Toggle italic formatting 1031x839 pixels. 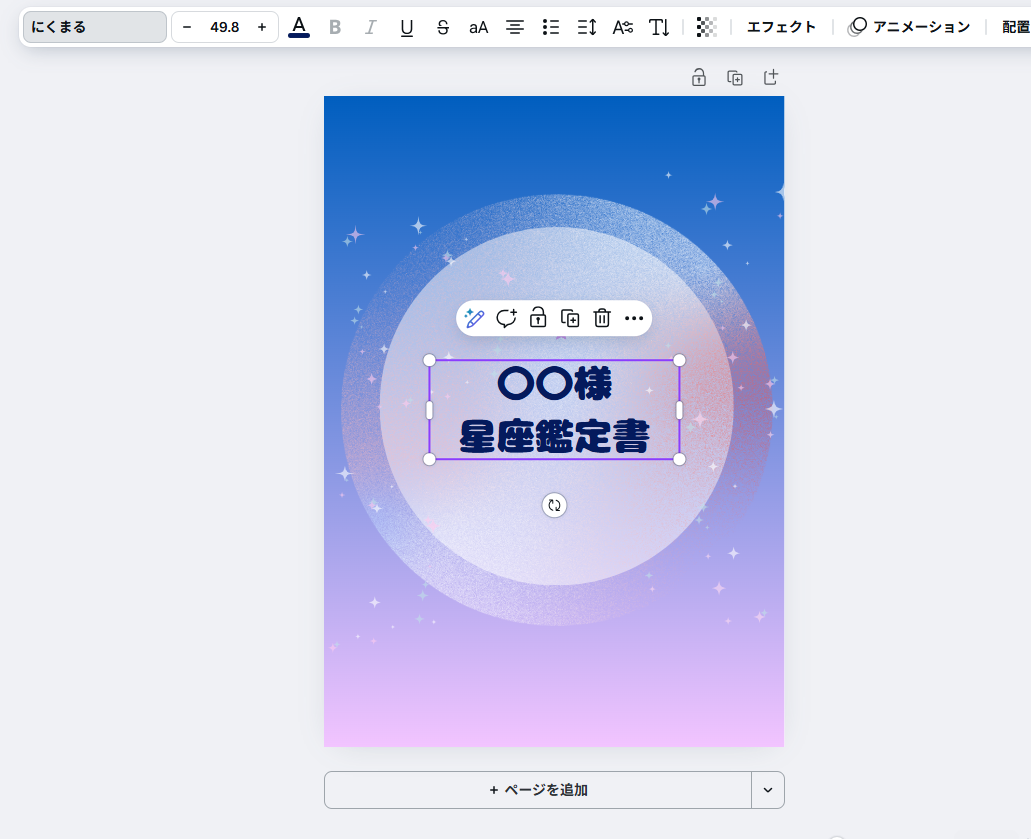point(371,27)
